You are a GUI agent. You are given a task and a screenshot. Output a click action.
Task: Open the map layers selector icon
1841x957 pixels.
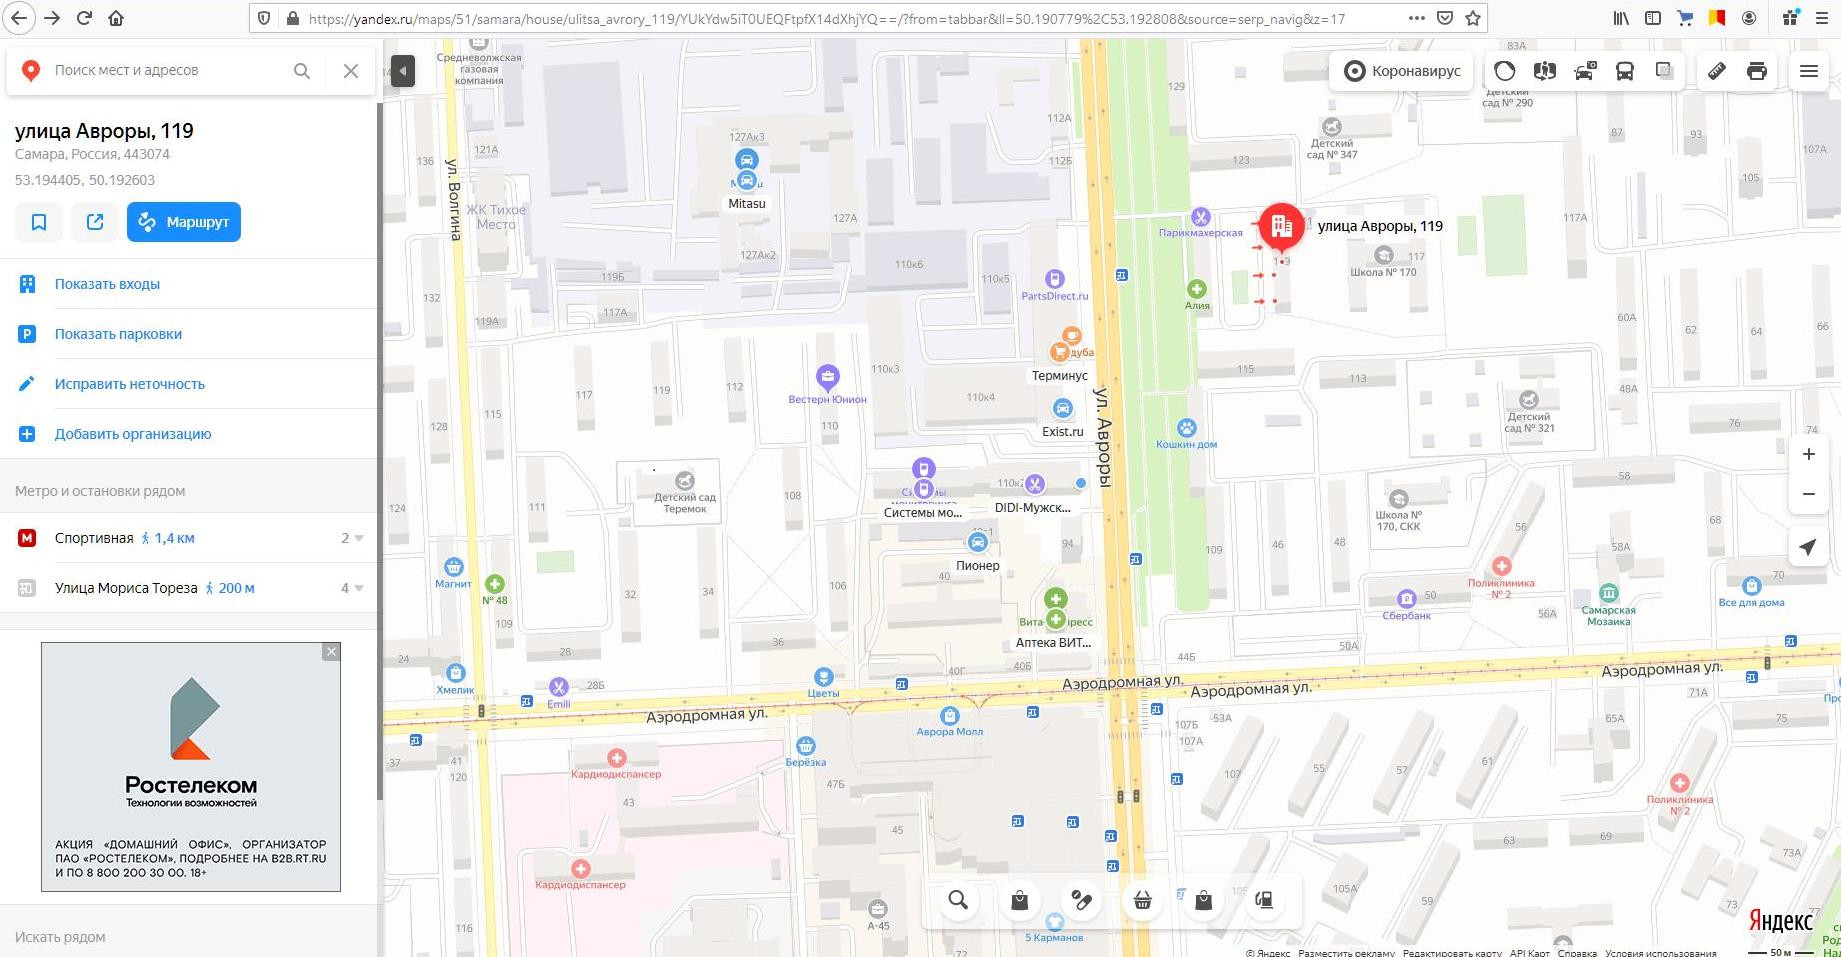click(1664, 71)
